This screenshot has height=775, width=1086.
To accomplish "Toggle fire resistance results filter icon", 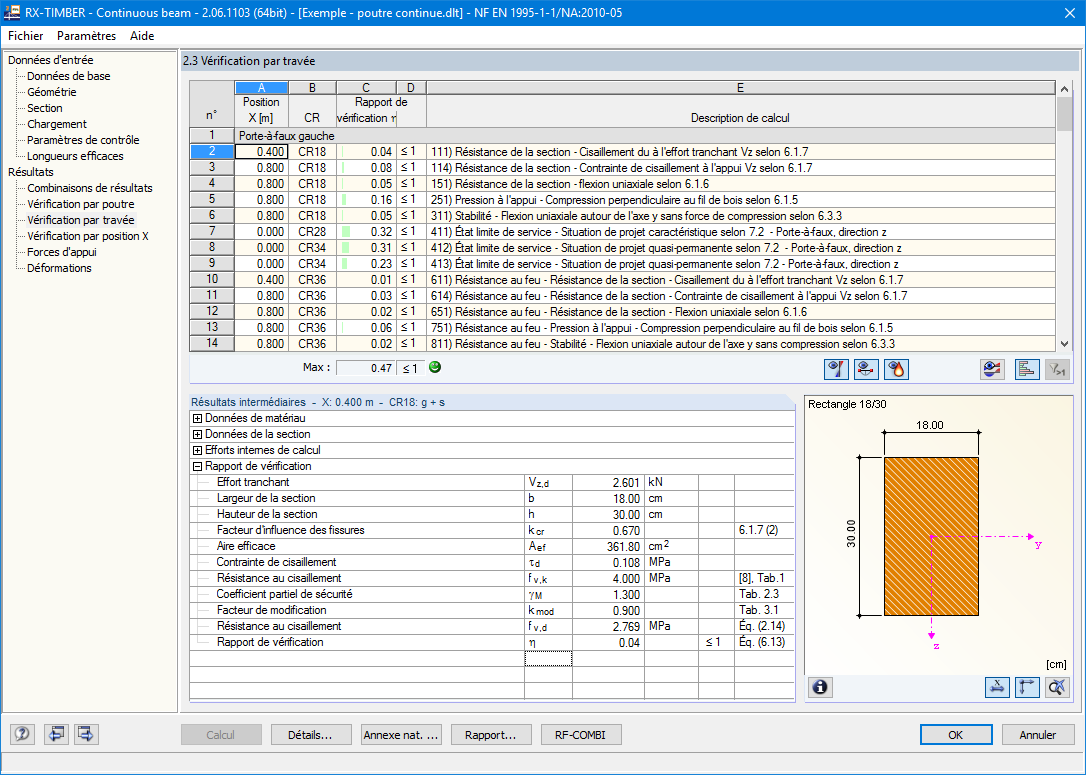I will pos(896,370).
